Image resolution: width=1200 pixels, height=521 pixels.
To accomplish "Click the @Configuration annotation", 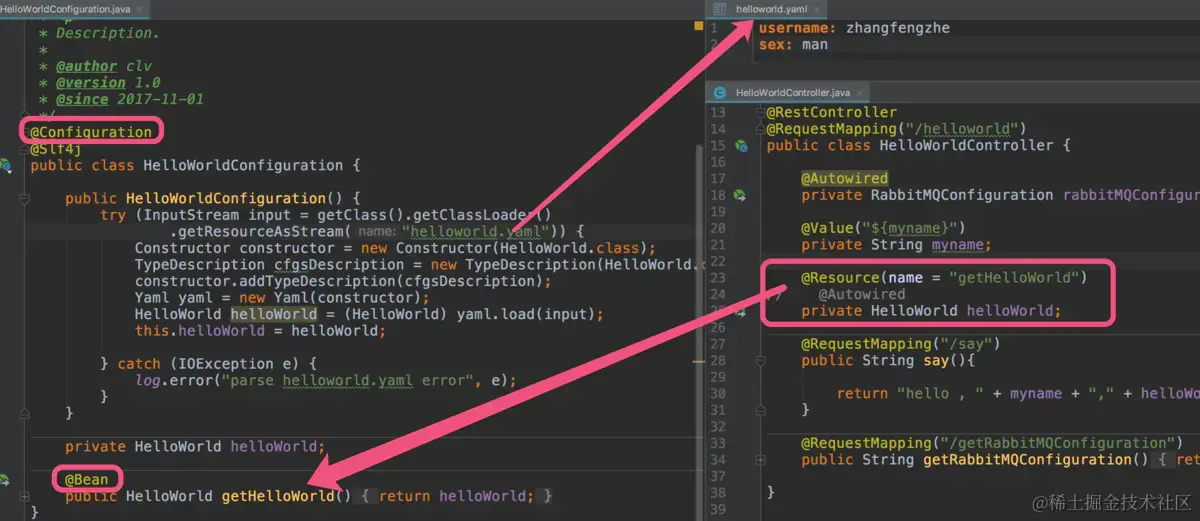I will (91, 132).
